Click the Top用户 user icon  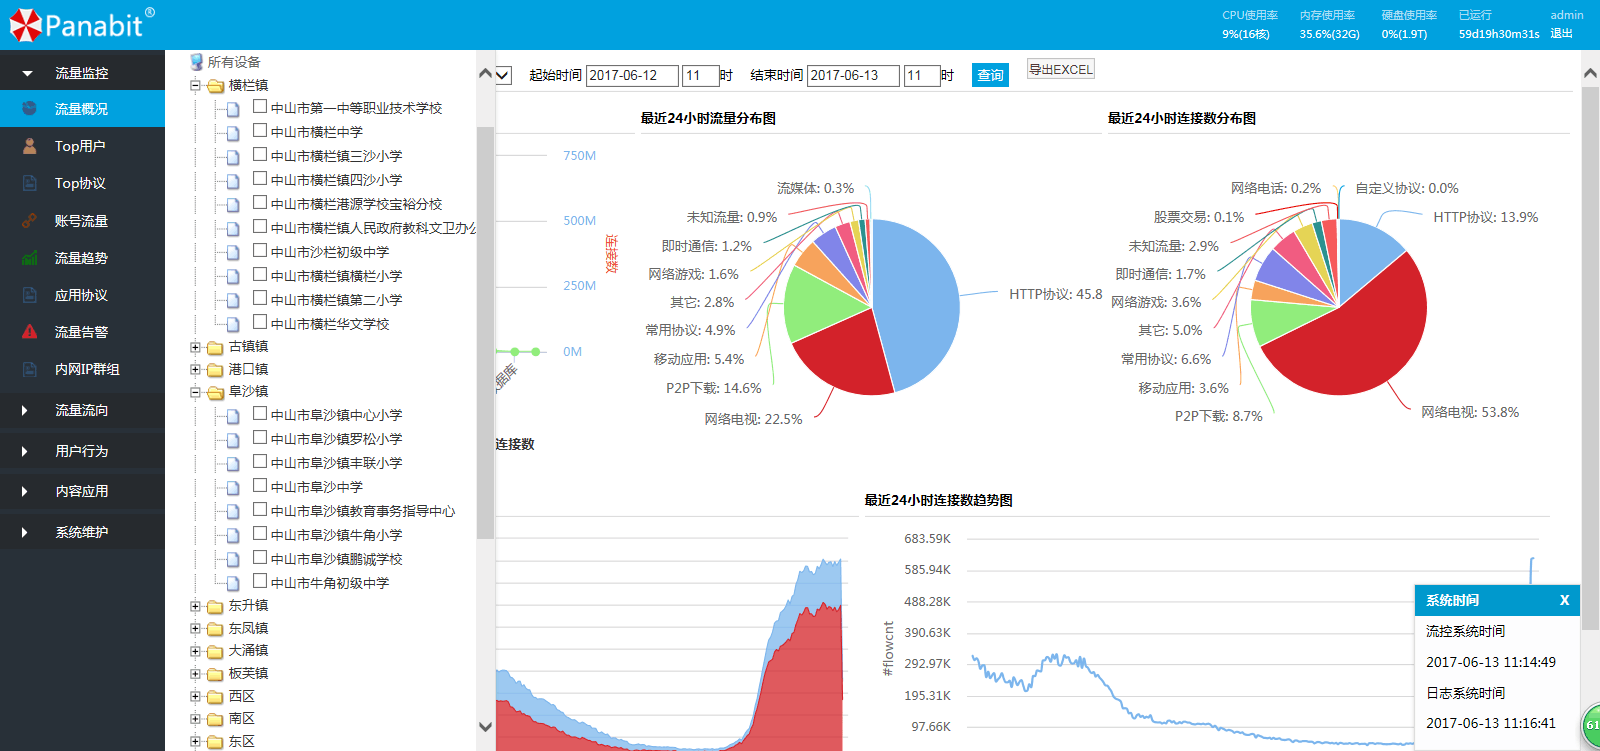click(29, 146)
